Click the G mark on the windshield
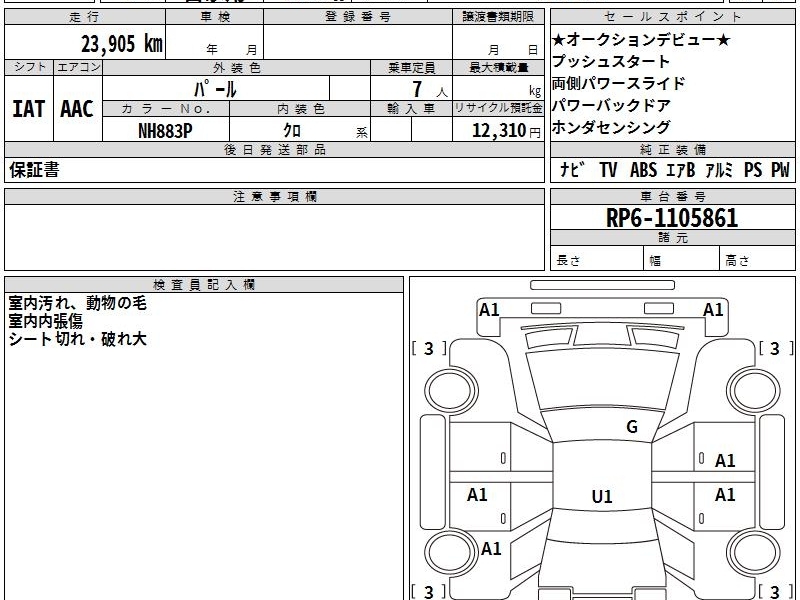Image resolution: width=800 pixels, height=600 pixels. 632,427
